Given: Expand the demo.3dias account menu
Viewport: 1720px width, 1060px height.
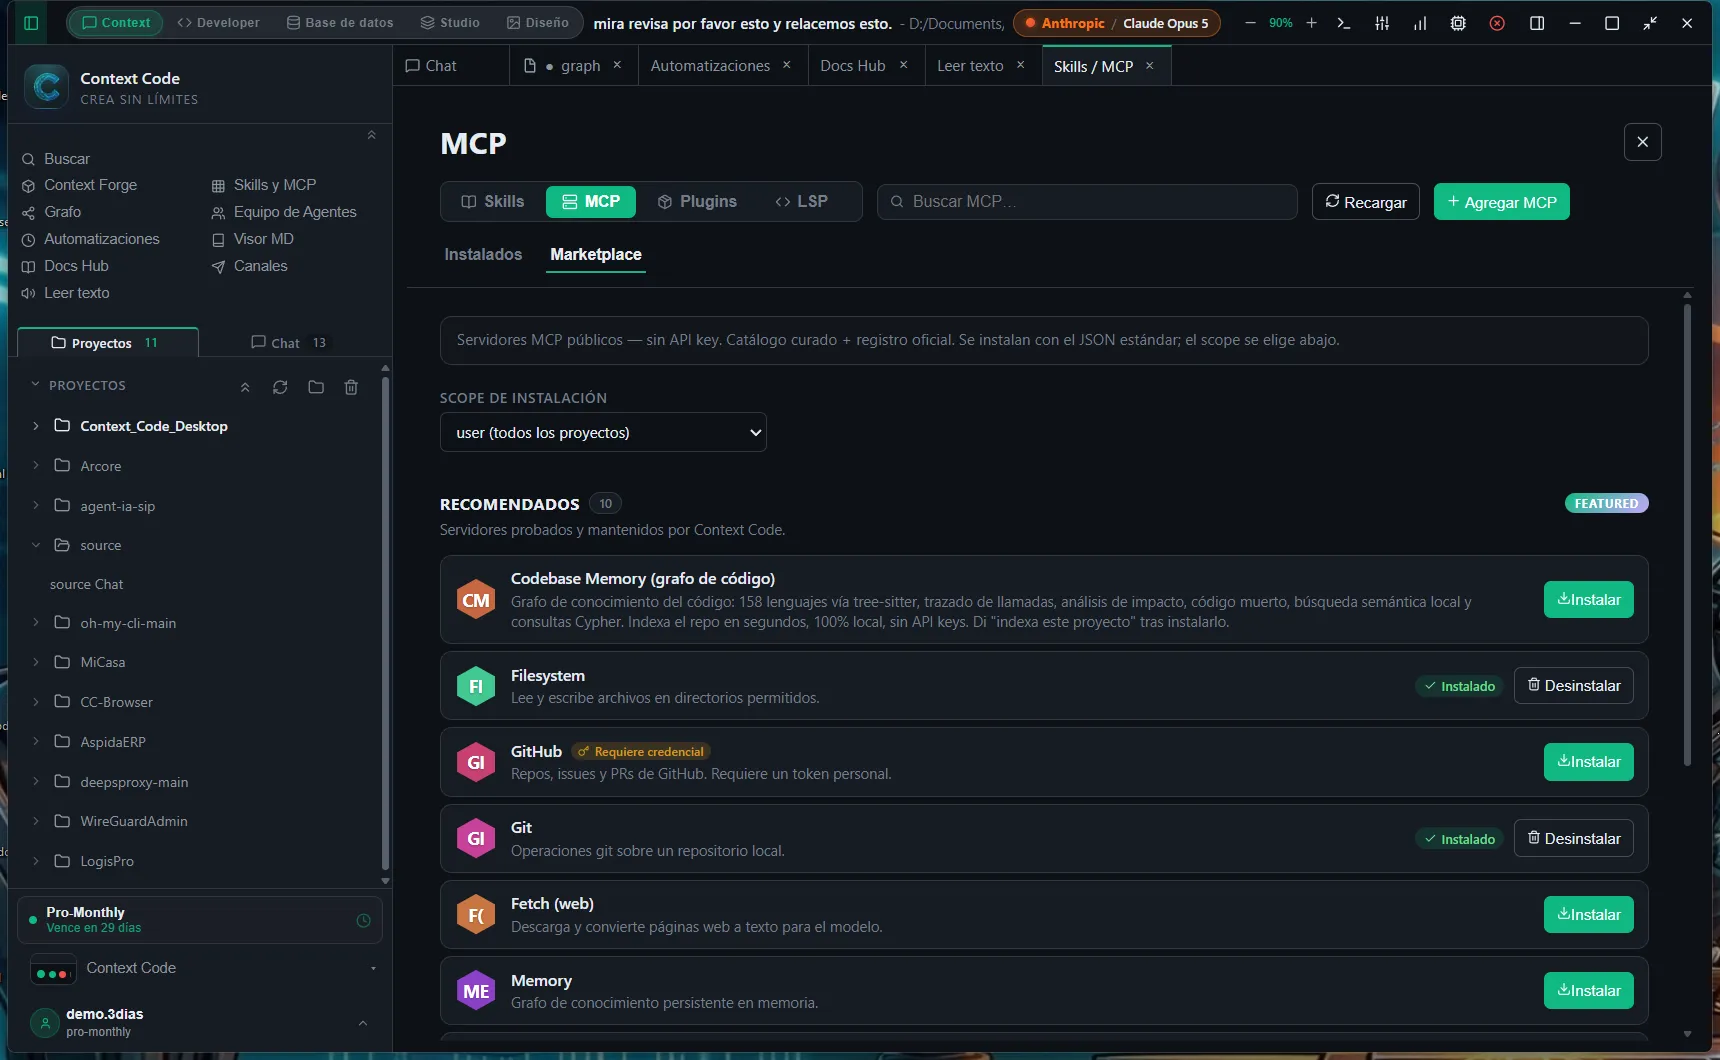Looking at the screenshot, I should pos(363,1022).
